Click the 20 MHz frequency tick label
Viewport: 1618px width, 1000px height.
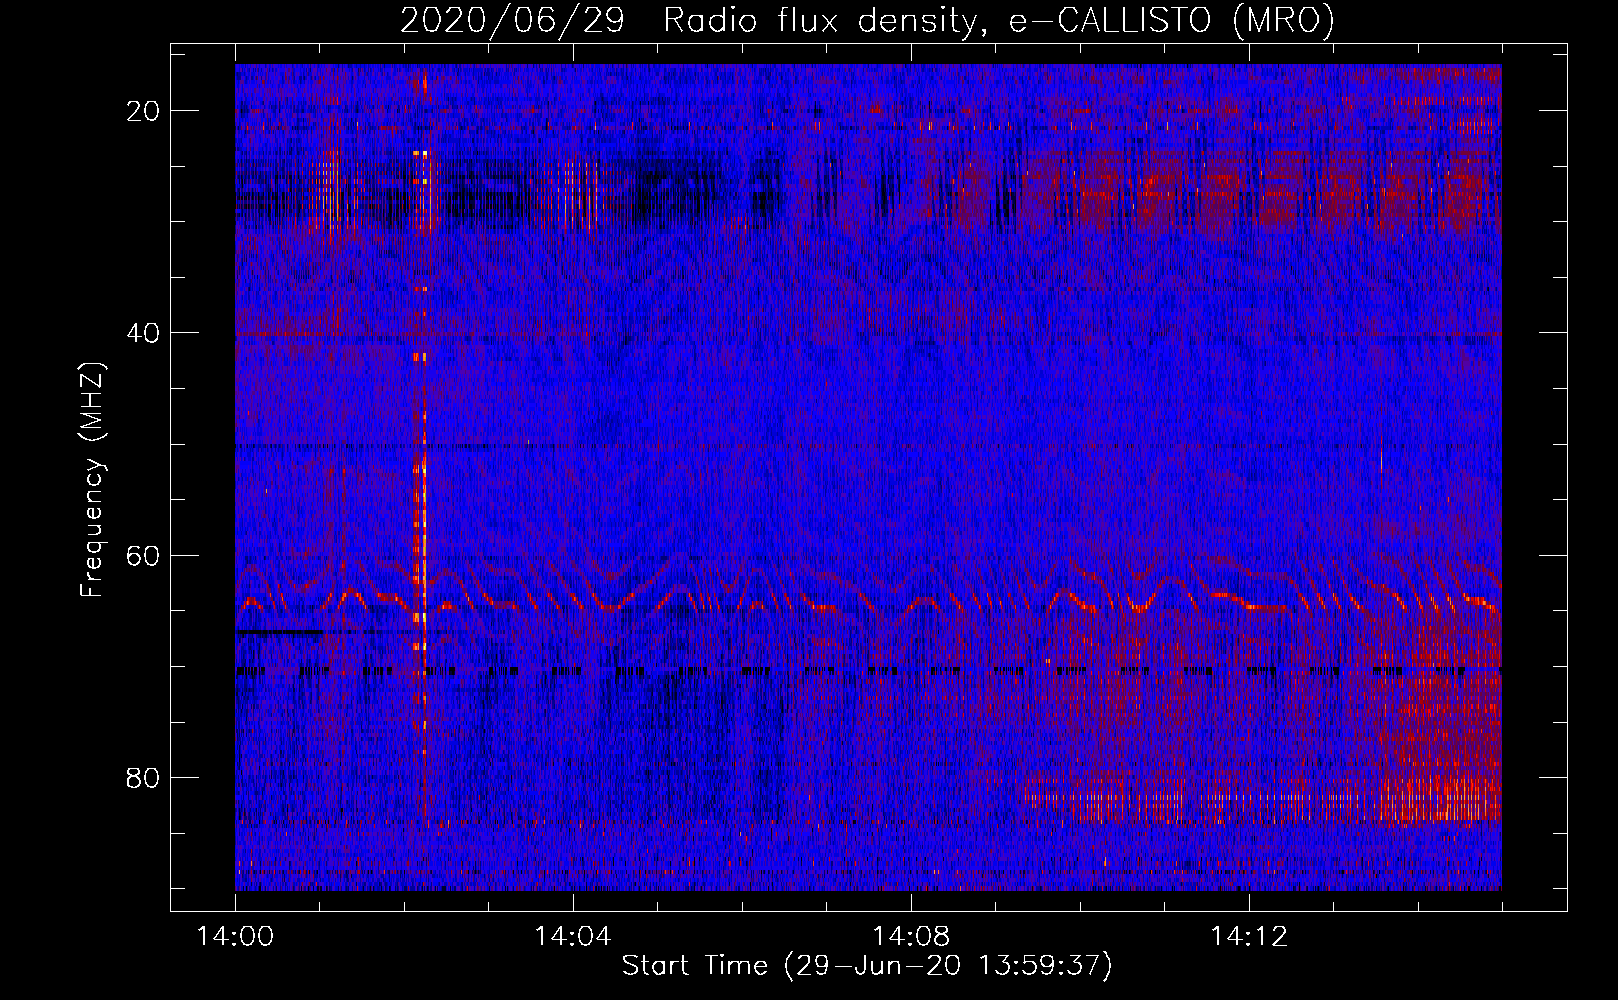pos(143,111)
